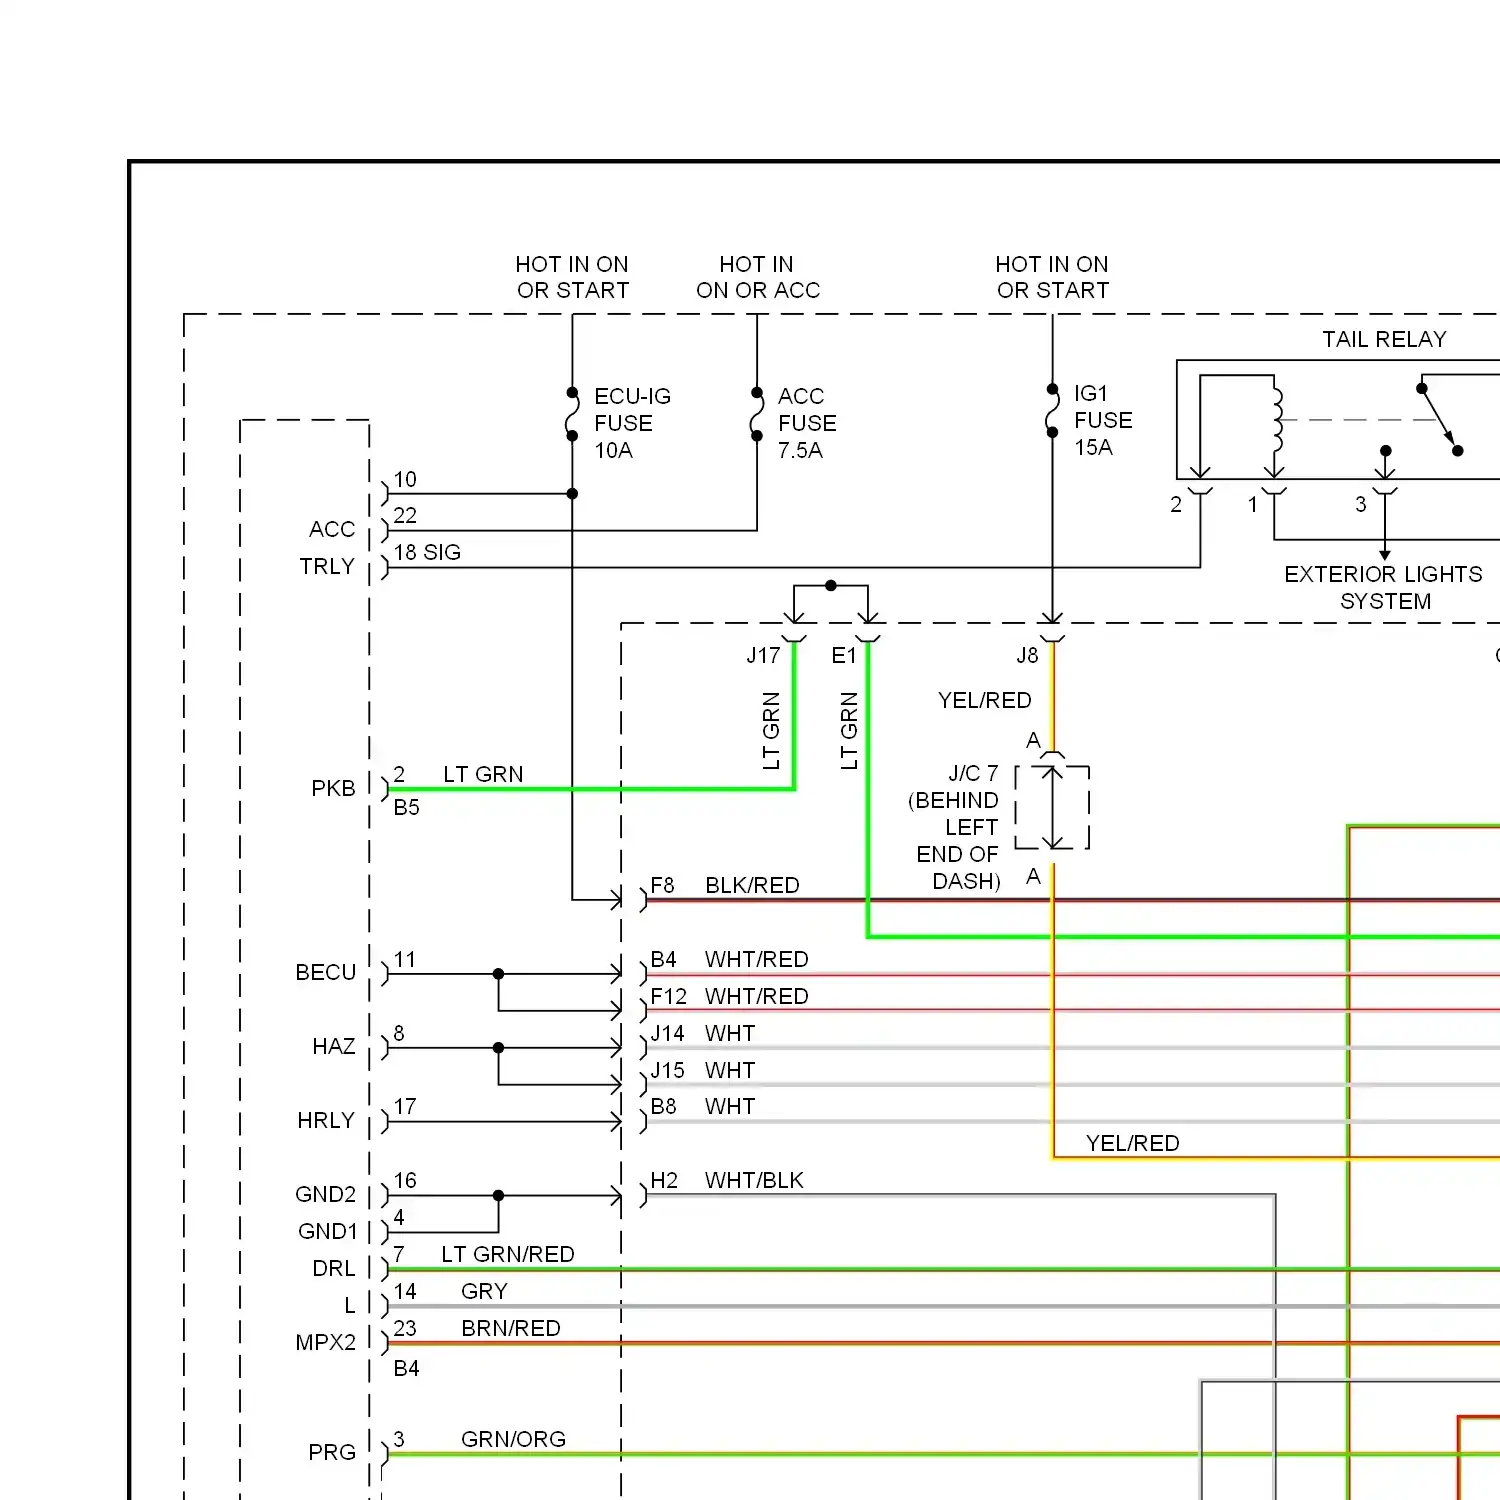Click horizontal LT GRN label beside pin 2
The height and width of the screenshot is (1500, 1500).
(483, 774)
